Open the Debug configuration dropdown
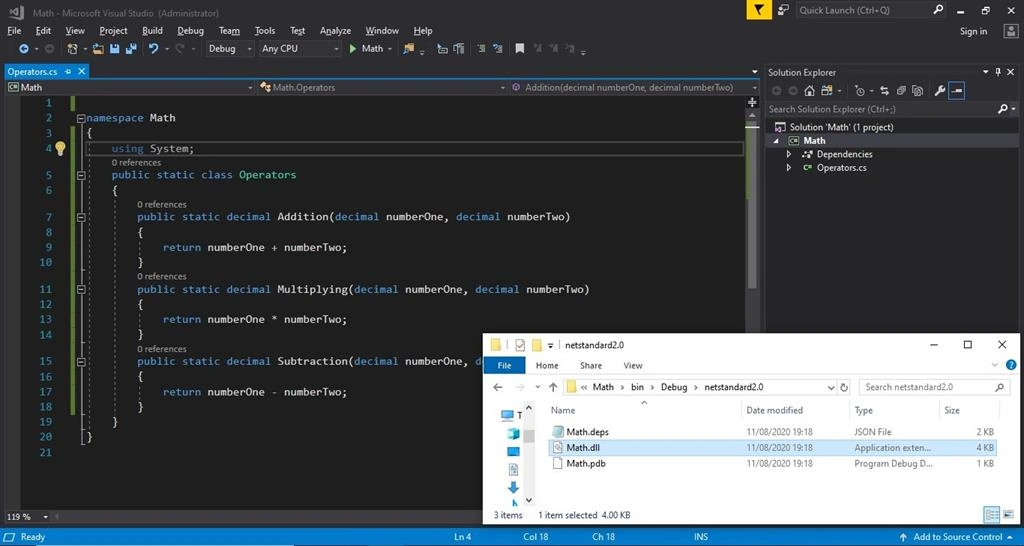Viewport: 1024px width, 546px height. point(231,49)
